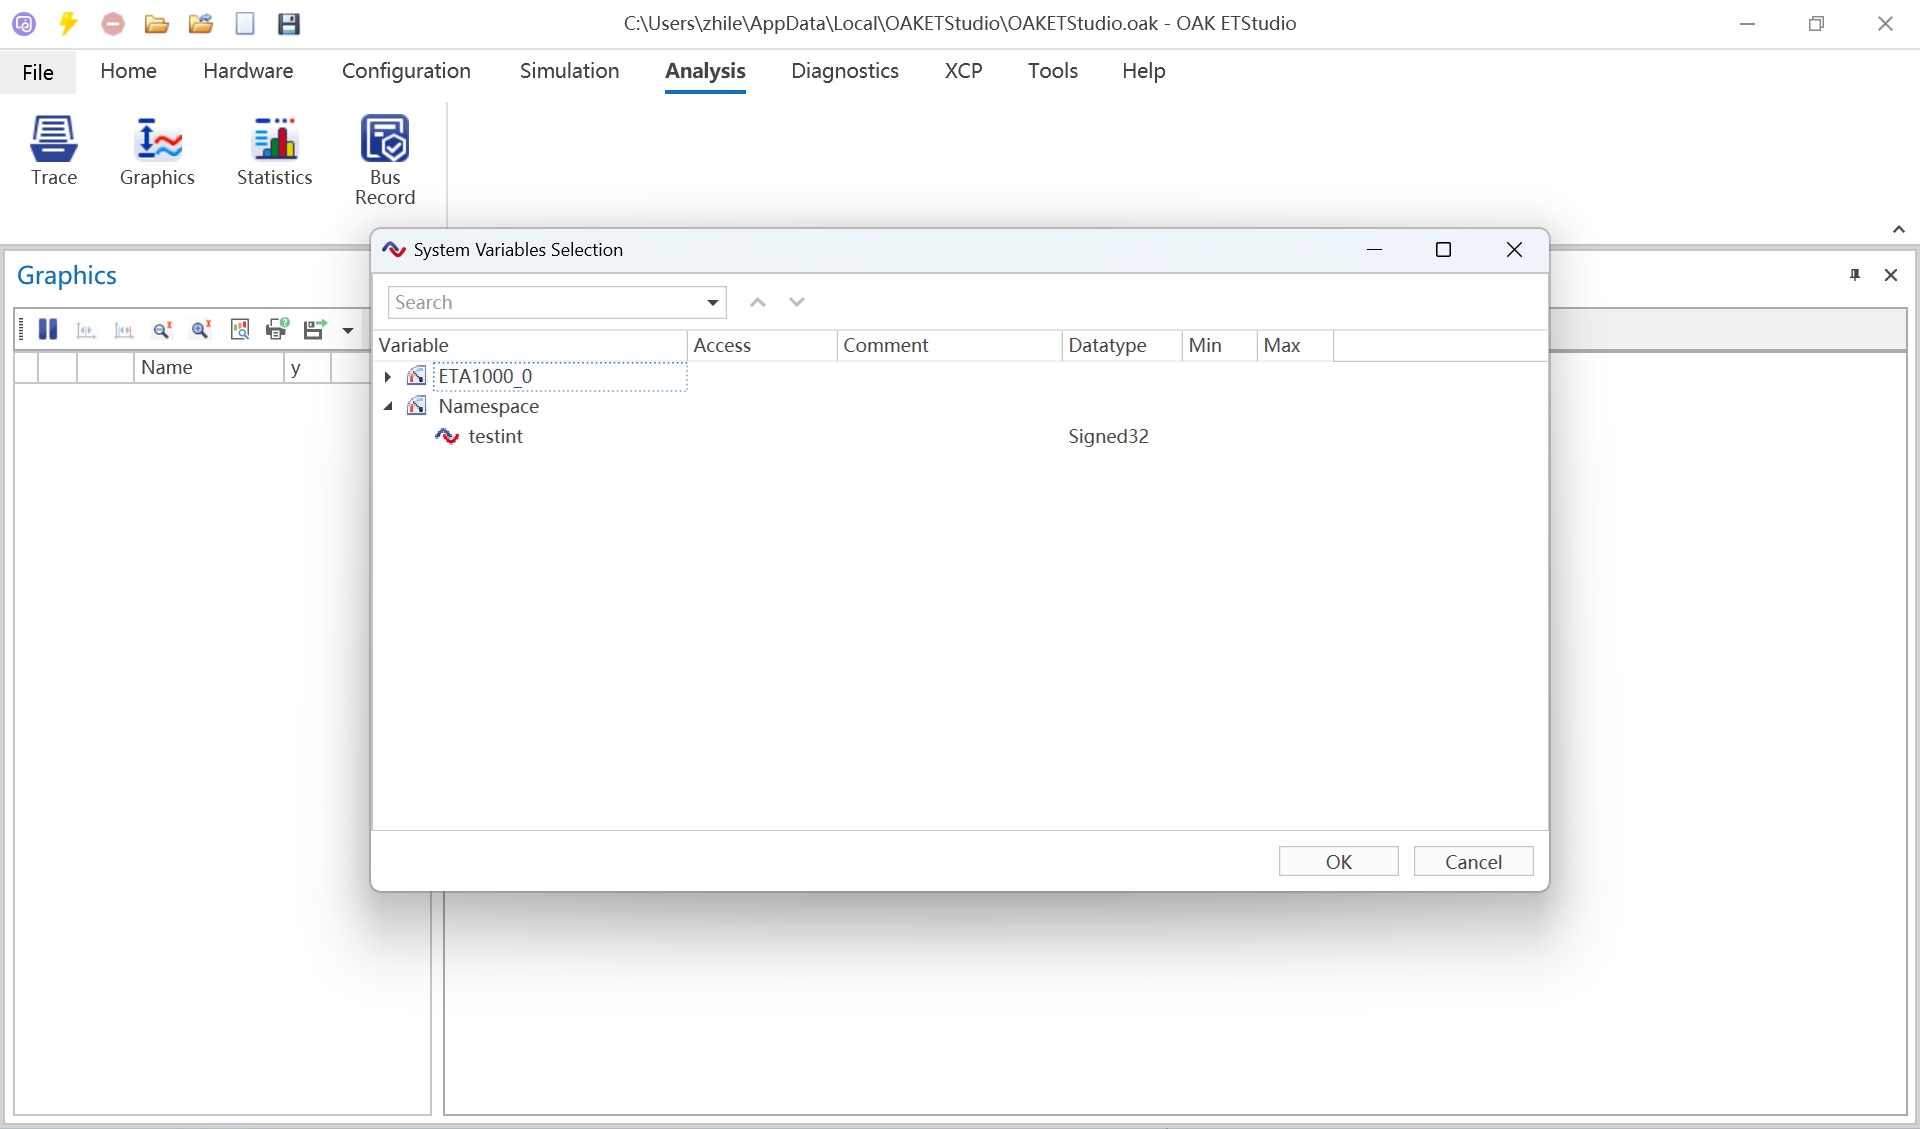This screenshot has width=1920, height=1129.
Task: Click the Bus Record icon
Action: [x=385, y=160]
